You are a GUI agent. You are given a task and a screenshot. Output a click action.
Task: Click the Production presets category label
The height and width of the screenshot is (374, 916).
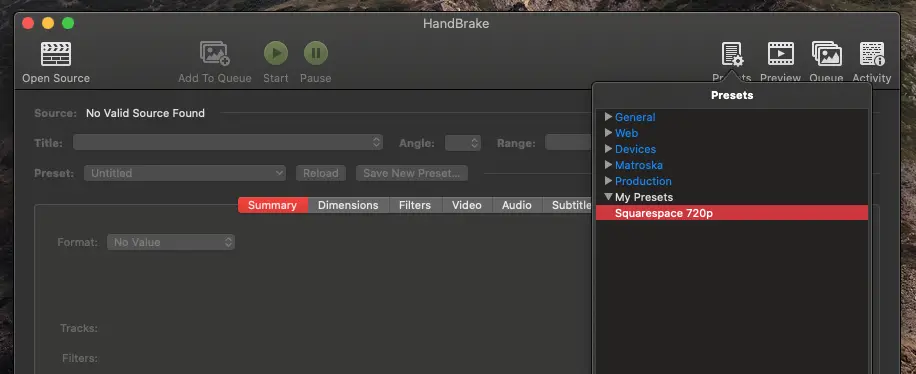[x=643, y=181]
